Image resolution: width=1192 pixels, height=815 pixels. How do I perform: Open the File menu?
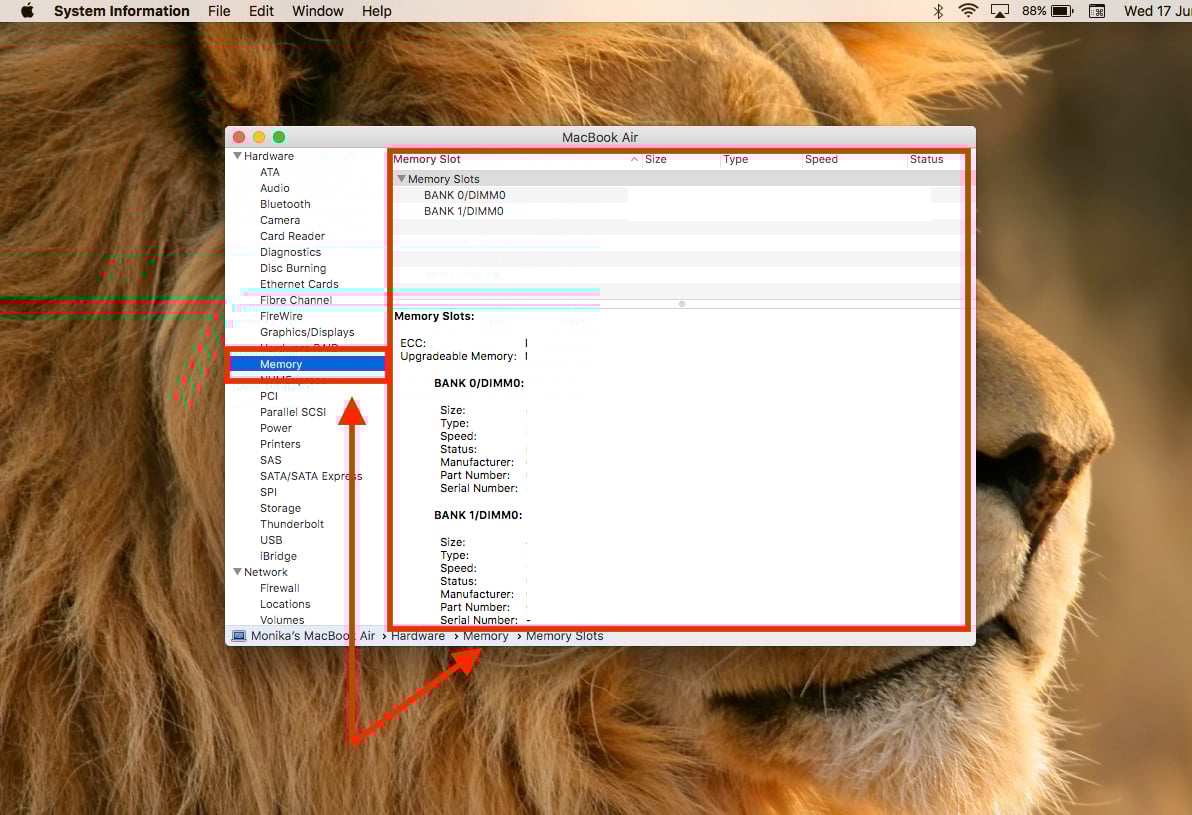[x=219, y=11]
